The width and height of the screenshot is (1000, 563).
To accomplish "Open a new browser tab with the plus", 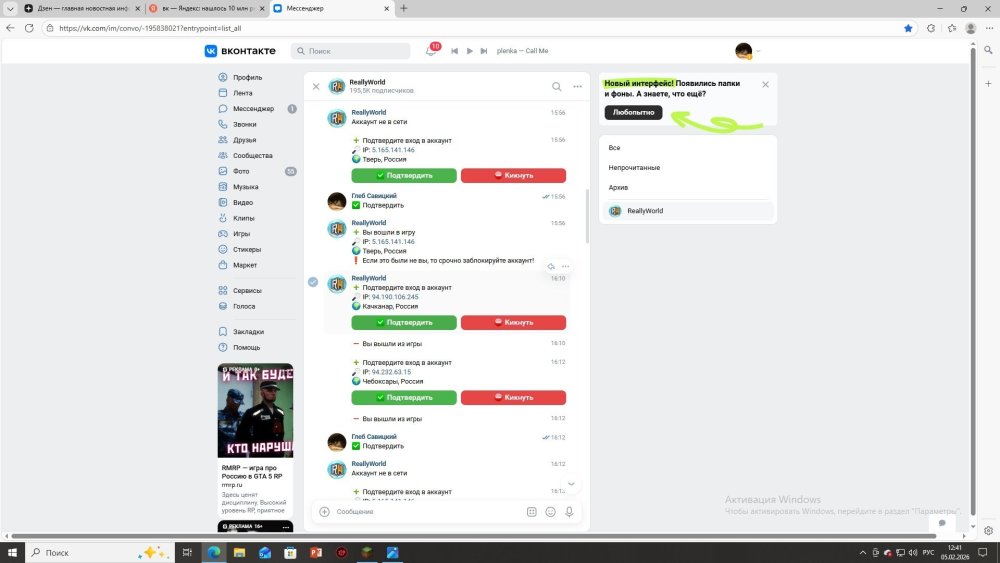I will point(404,8).
